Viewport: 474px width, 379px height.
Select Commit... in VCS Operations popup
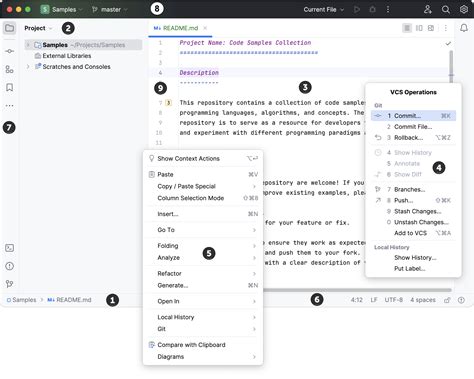pyautogui.click(x=413, y=116)
